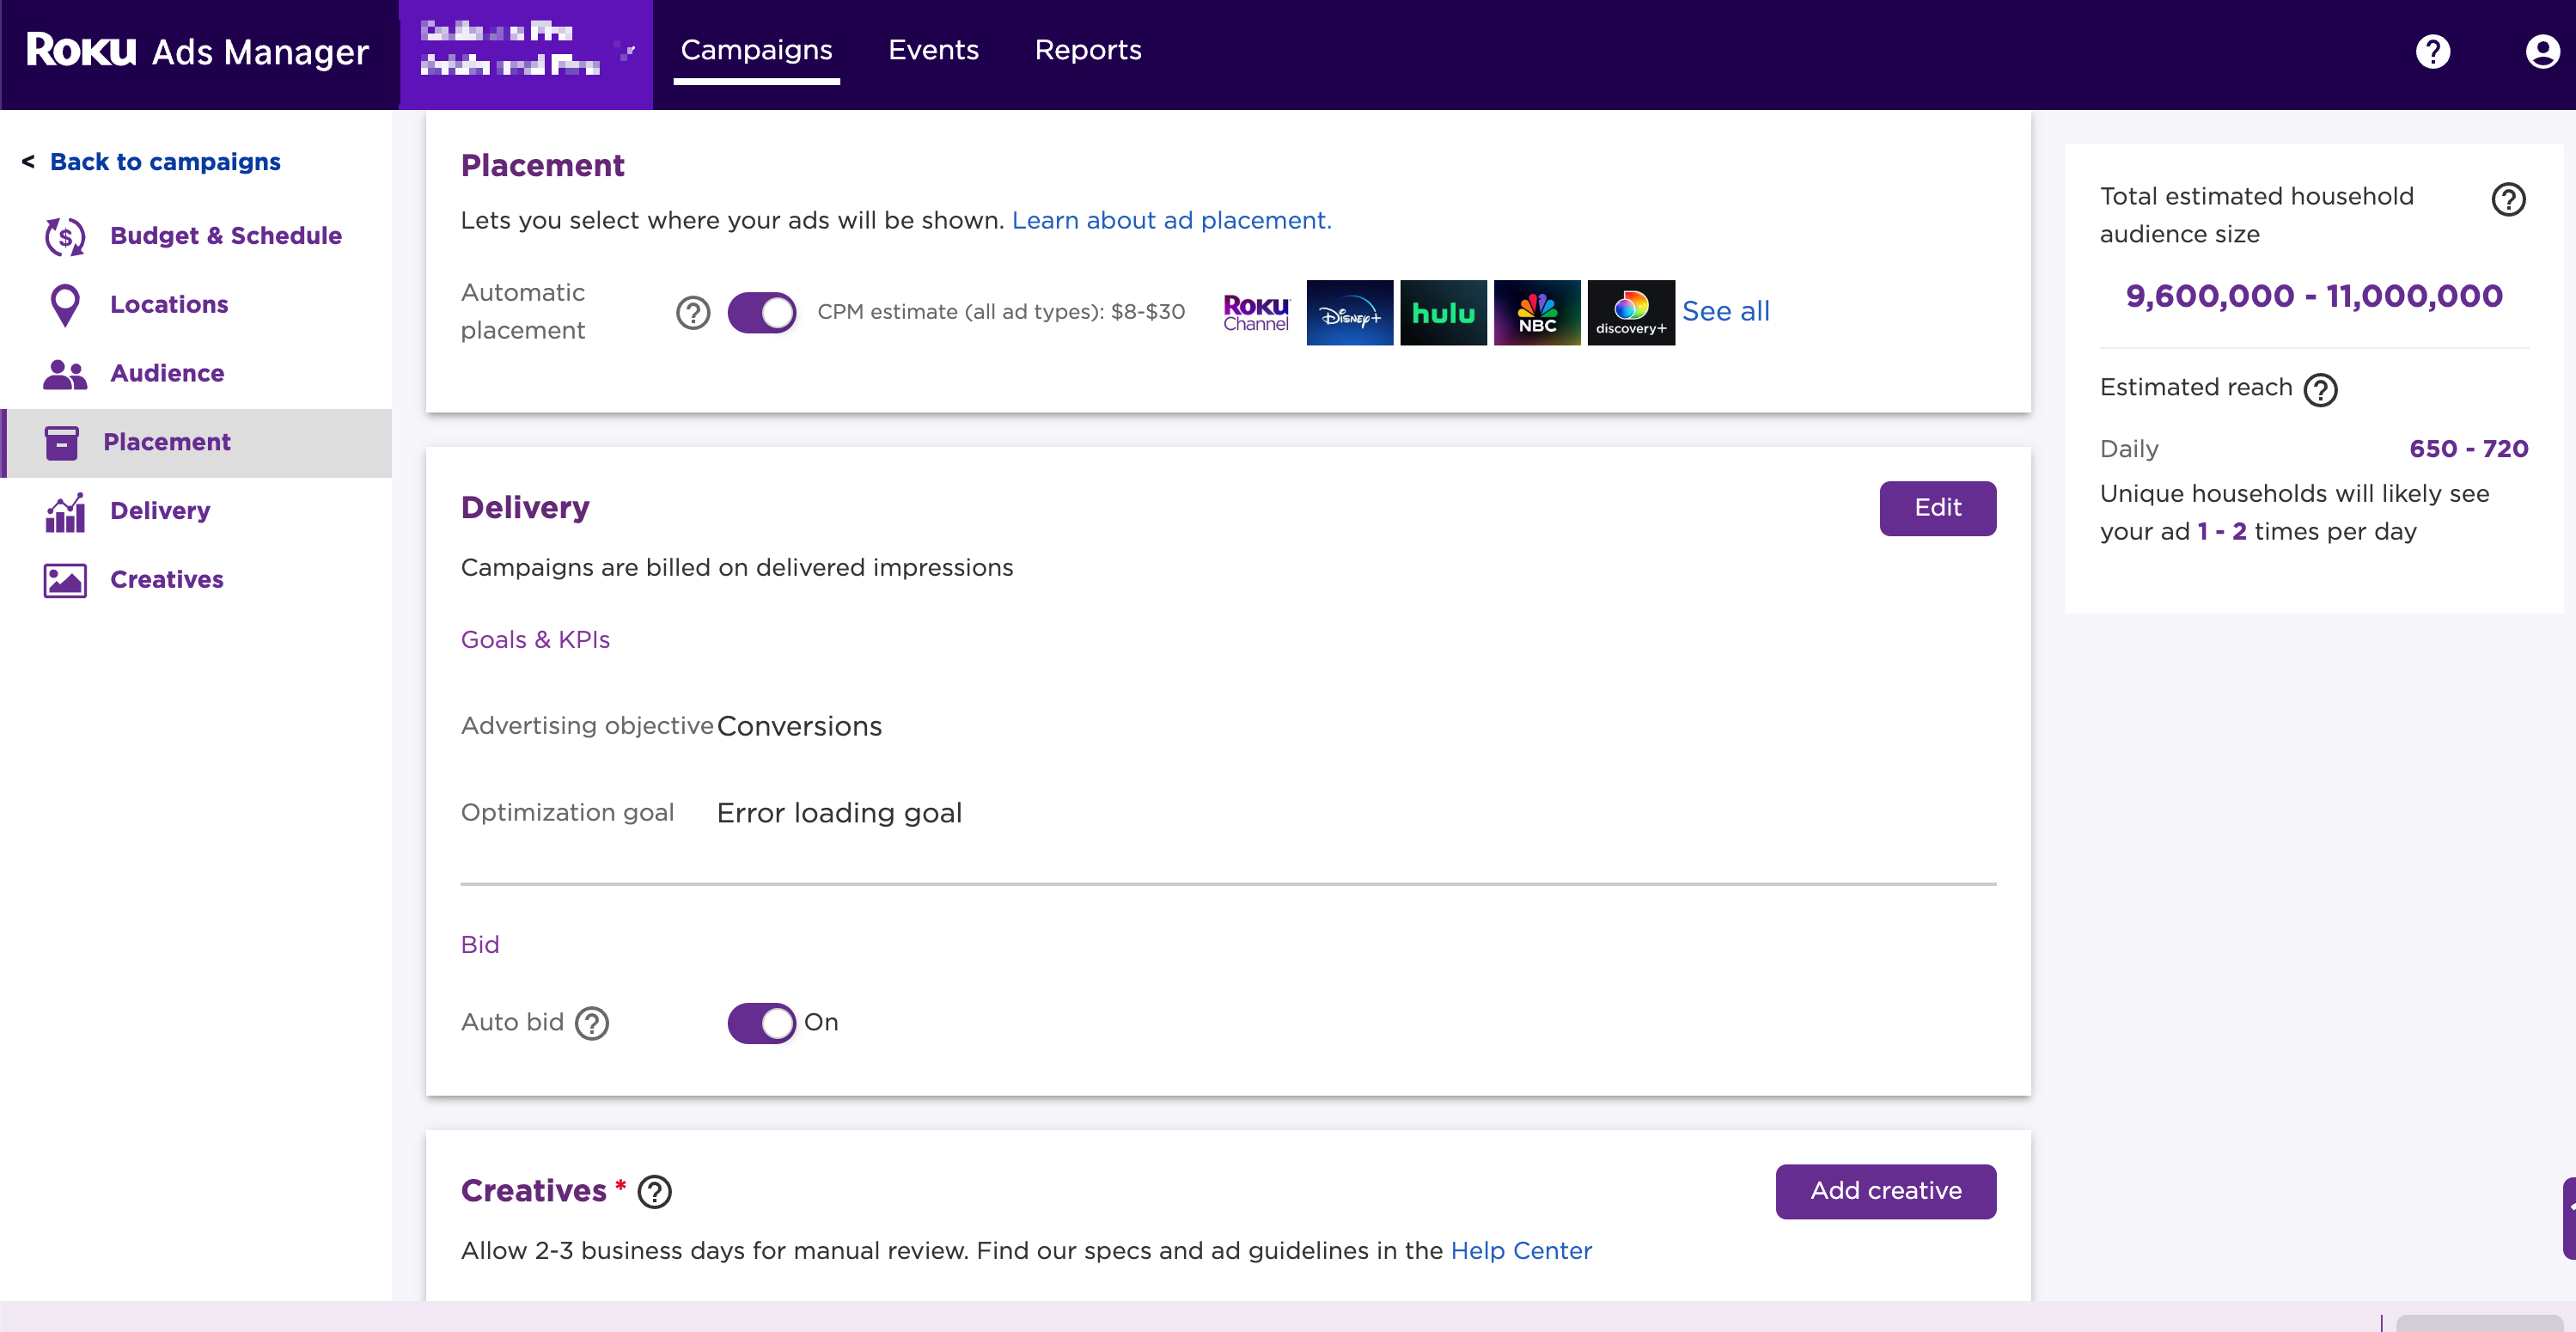This screenshot has width=2576, height=1332.
Task: Click the Roku Ads Manager logo
Action: click(197, 50)
